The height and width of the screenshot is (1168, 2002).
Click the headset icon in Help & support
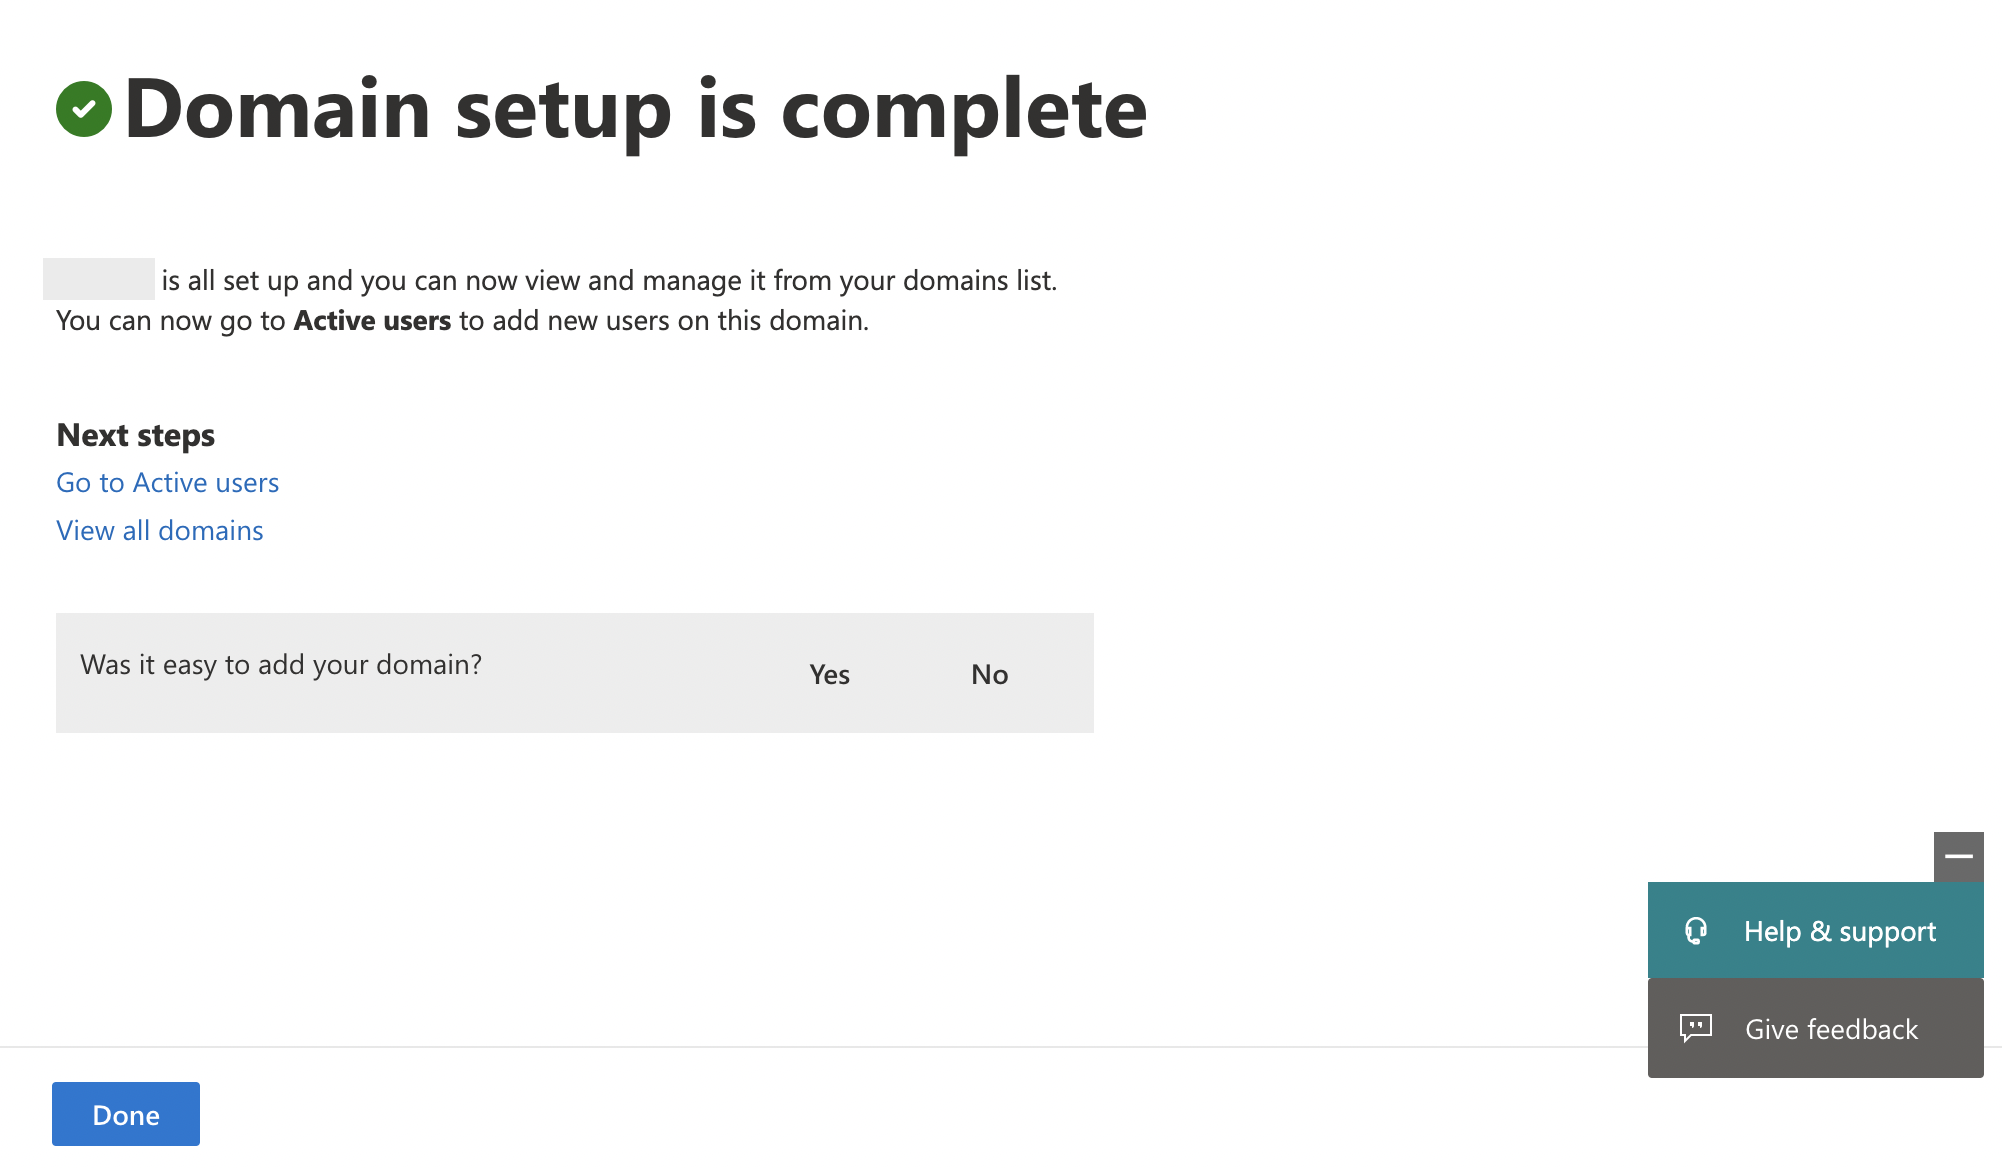[x=1696, y=931]
